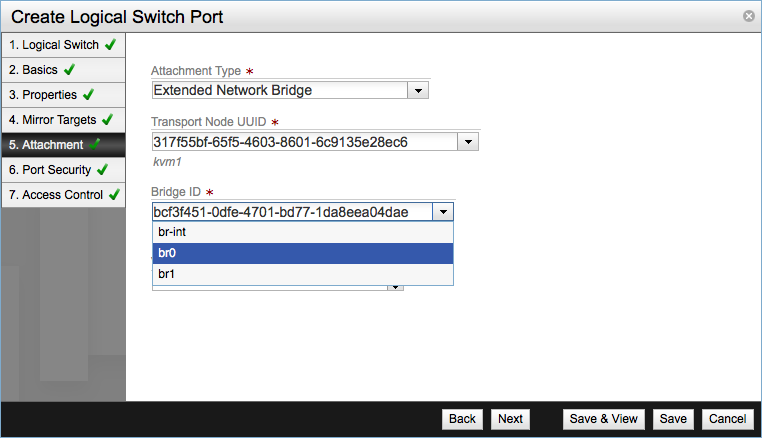This screenshot has width=762, height=438.
Task: Open the Access Control step
Action: pos(62,195)
